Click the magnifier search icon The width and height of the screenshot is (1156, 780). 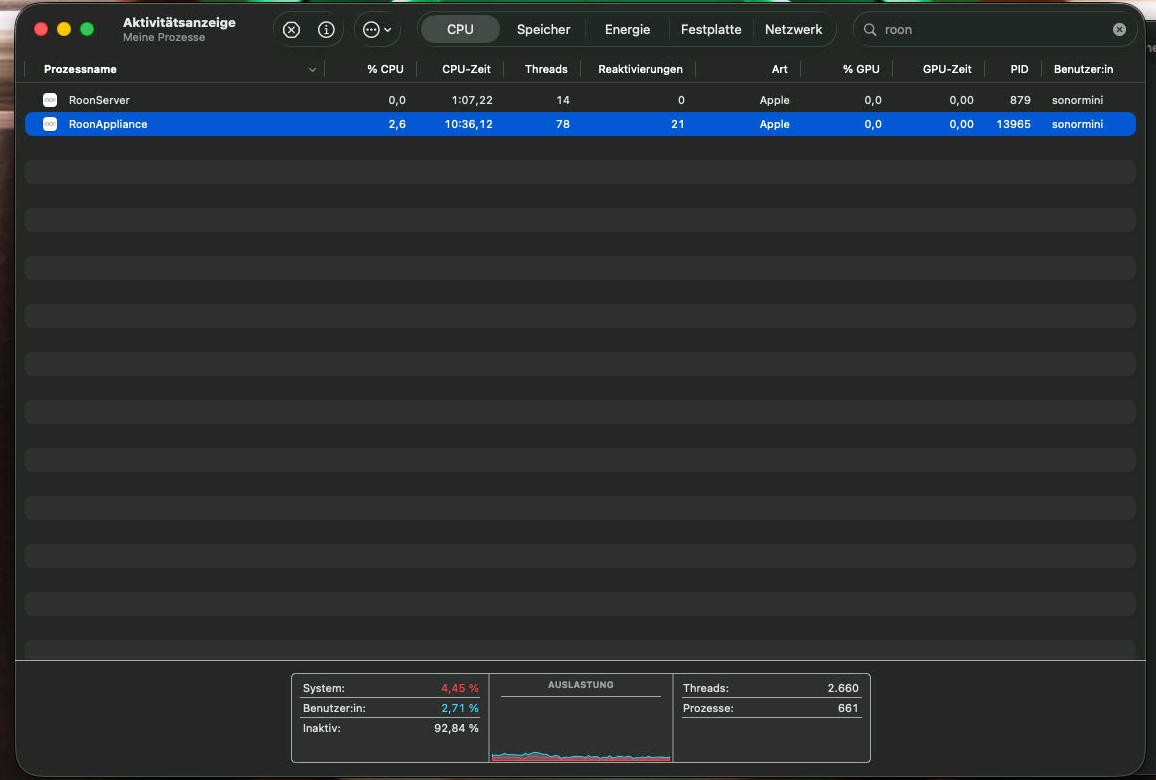[x=870, y=29]
